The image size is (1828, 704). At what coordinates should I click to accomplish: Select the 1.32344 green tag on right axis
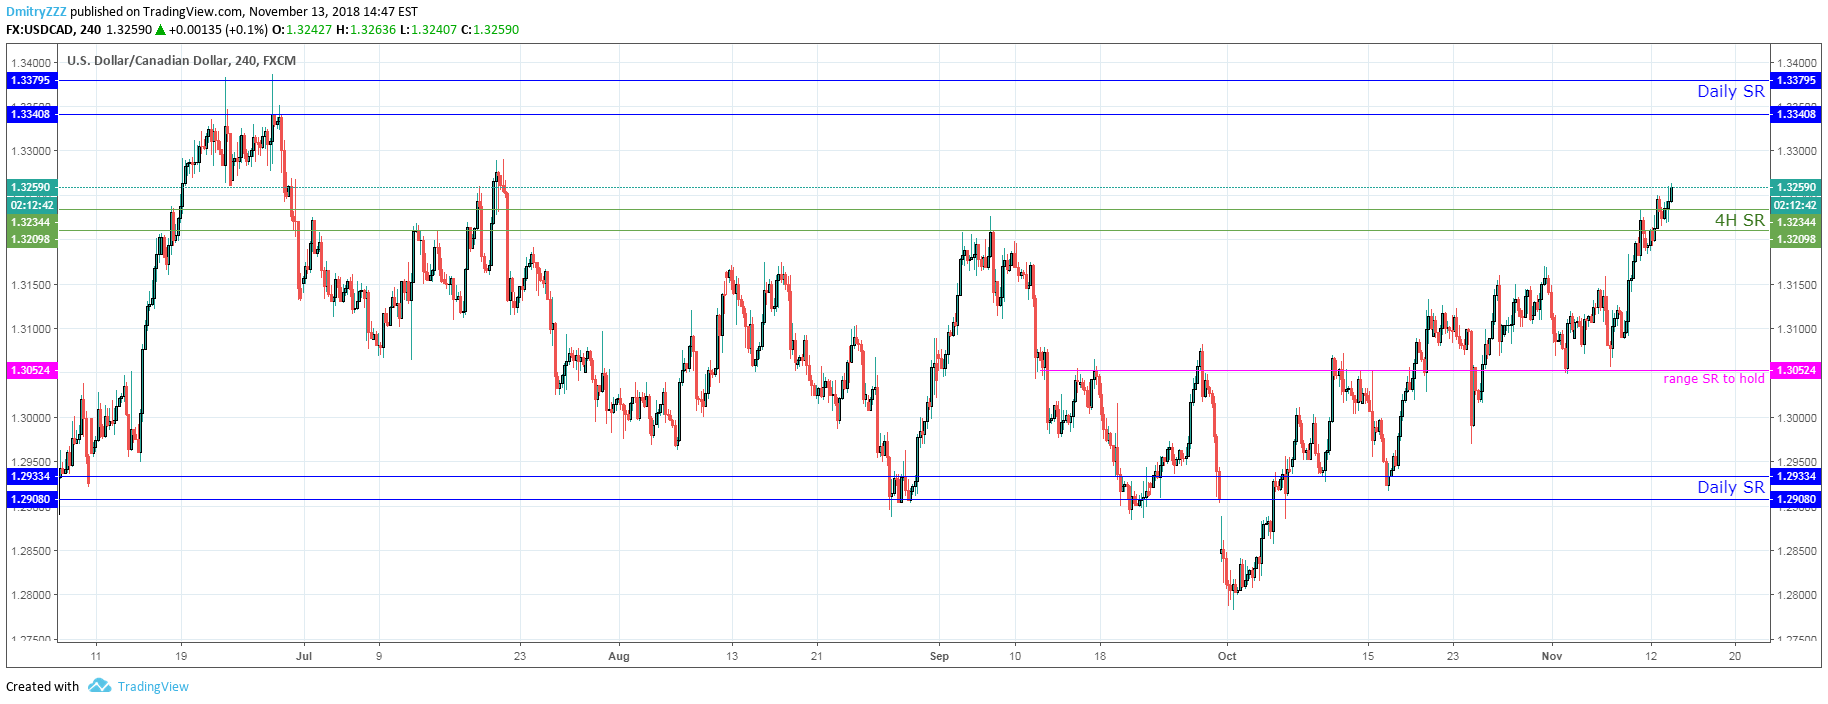coord(1796,222)
